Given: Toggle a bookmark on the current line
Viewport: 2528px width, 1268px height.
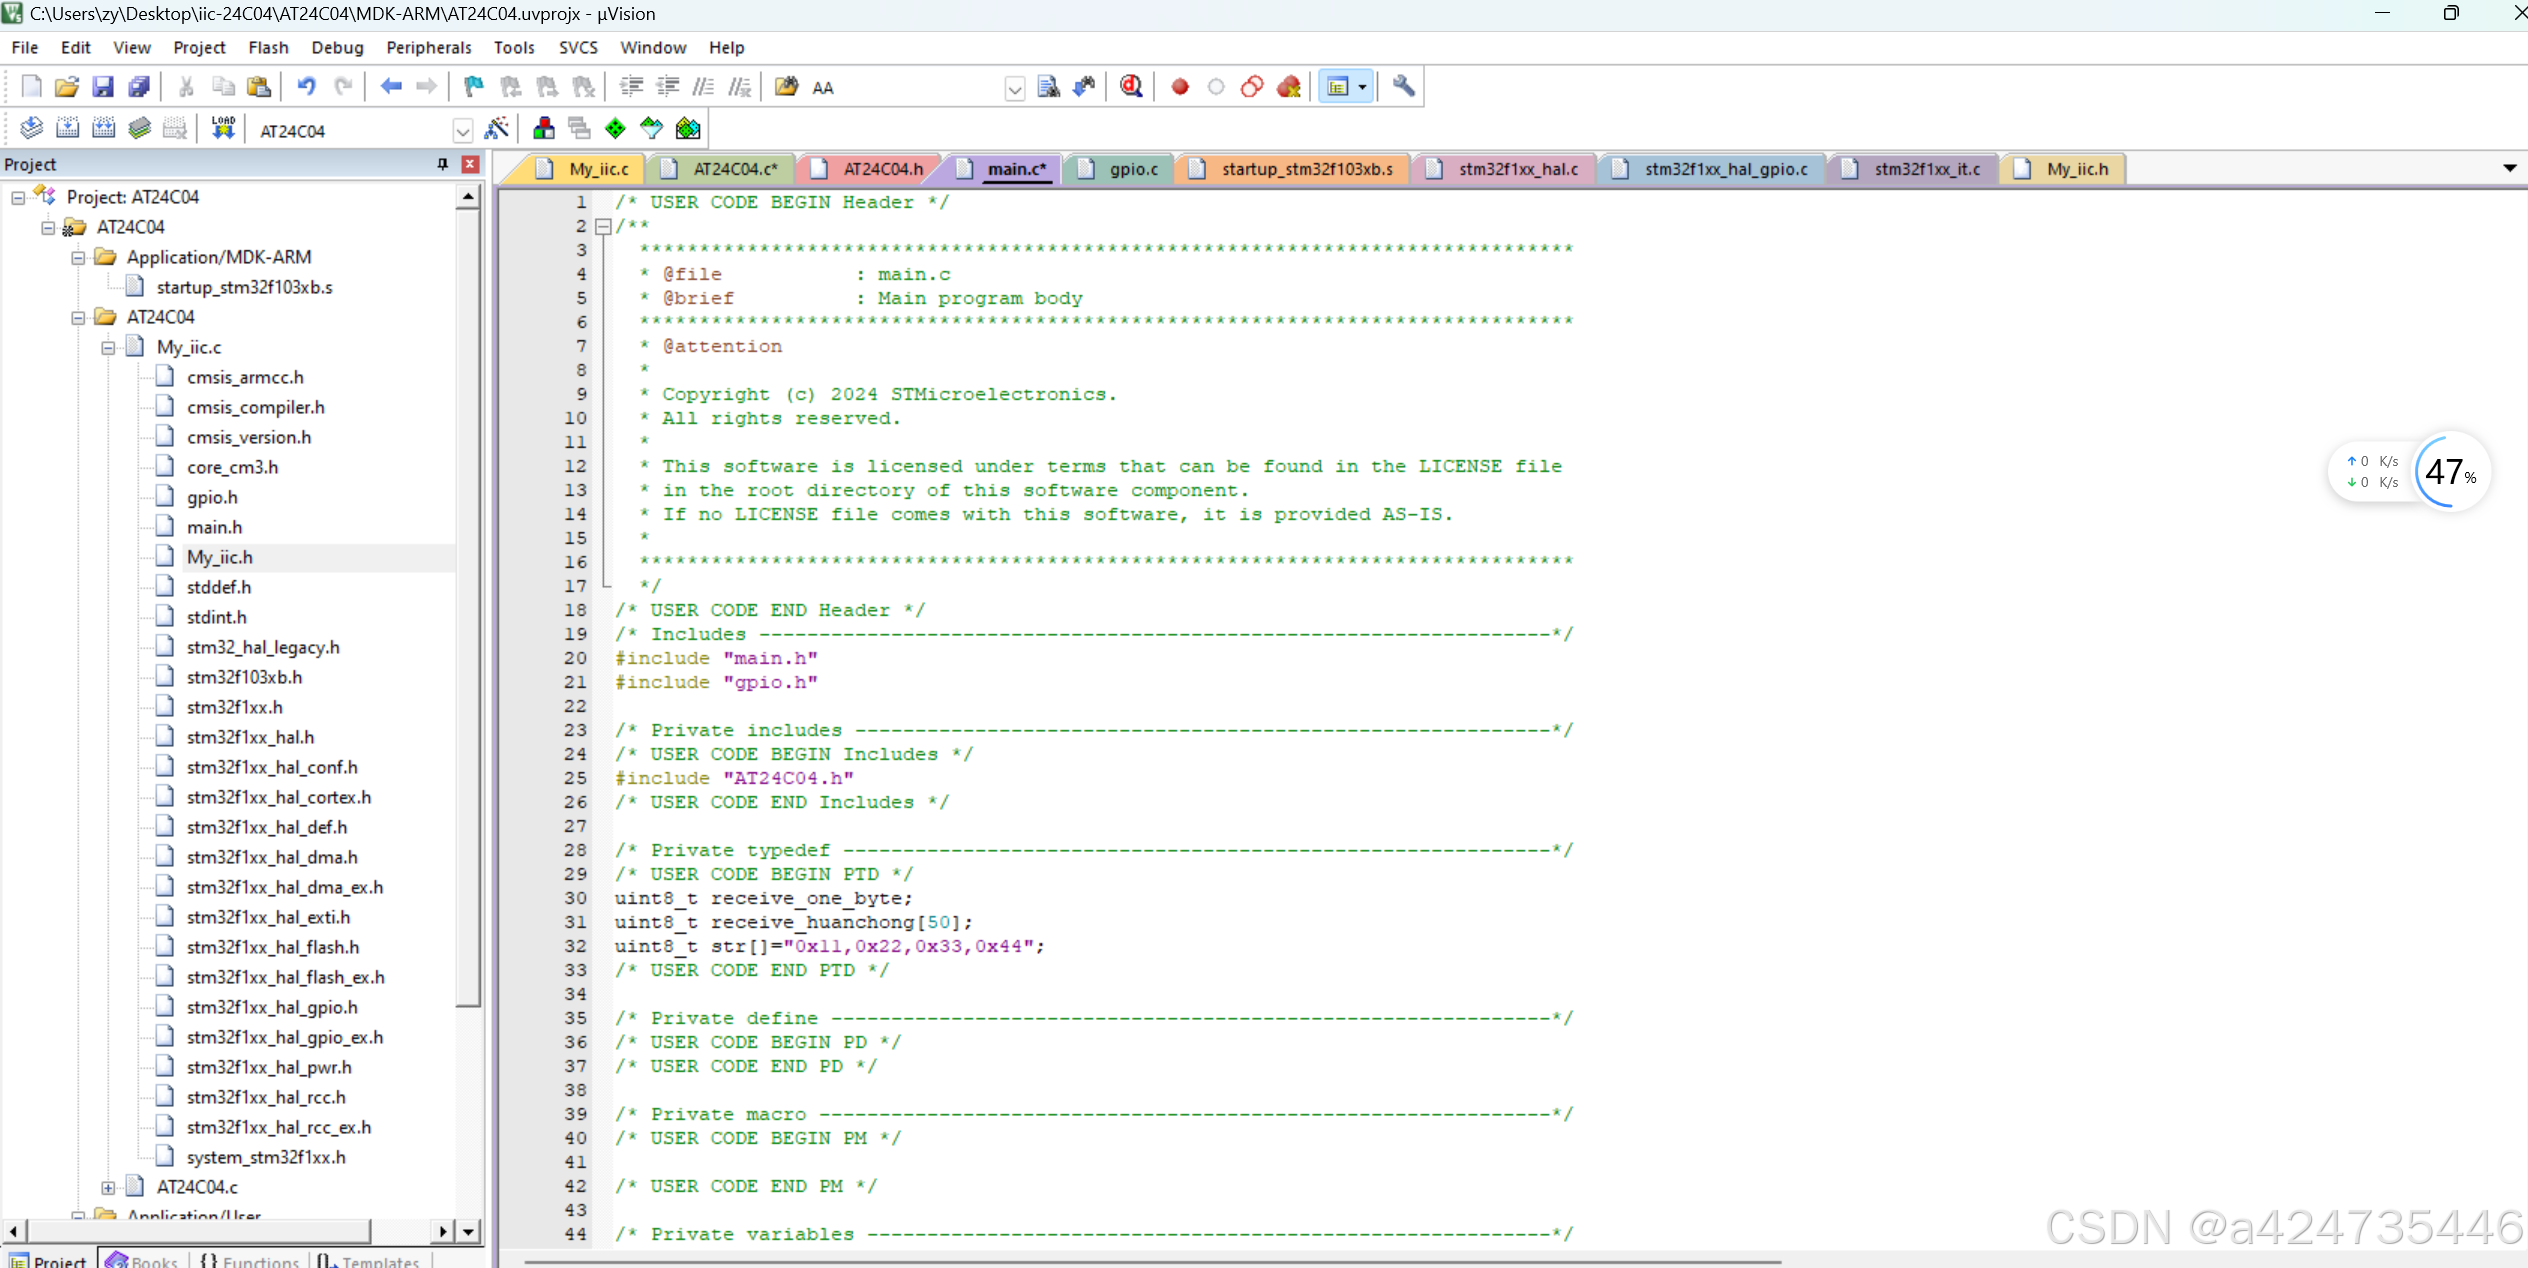Looking at the screenshot, I should coord(472,86).
